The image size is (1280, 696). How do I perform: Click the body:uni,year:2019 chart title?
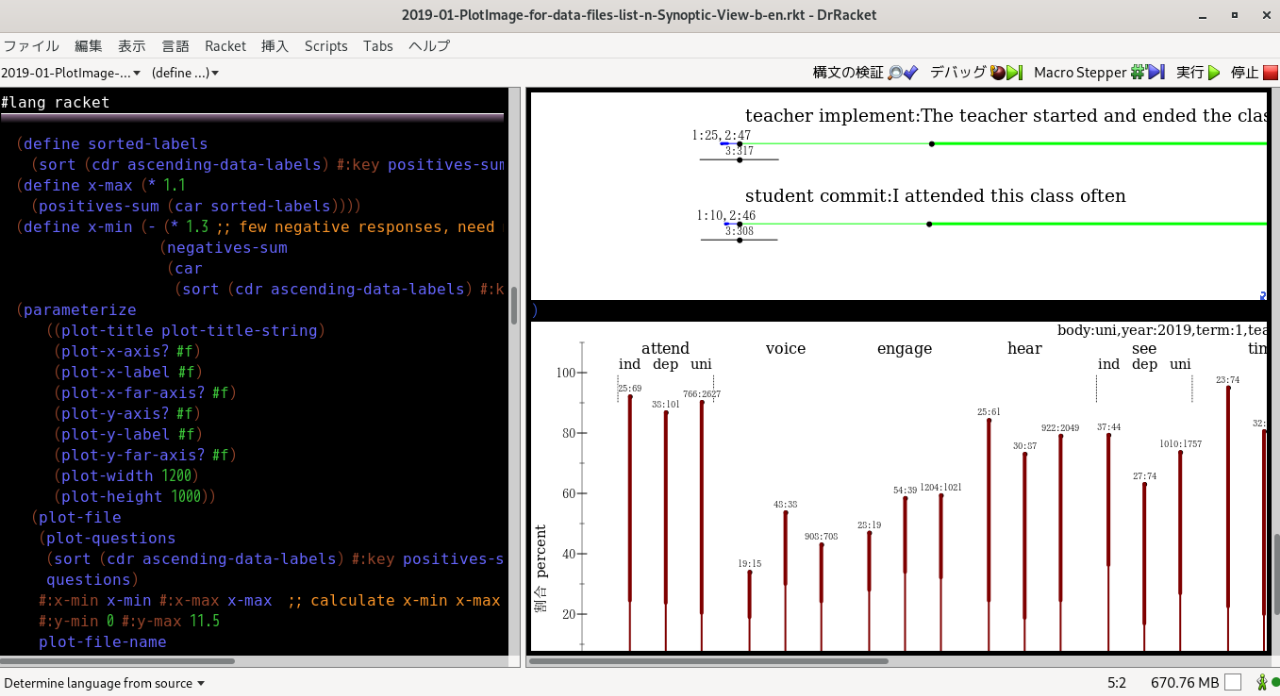coord(1163,330)
